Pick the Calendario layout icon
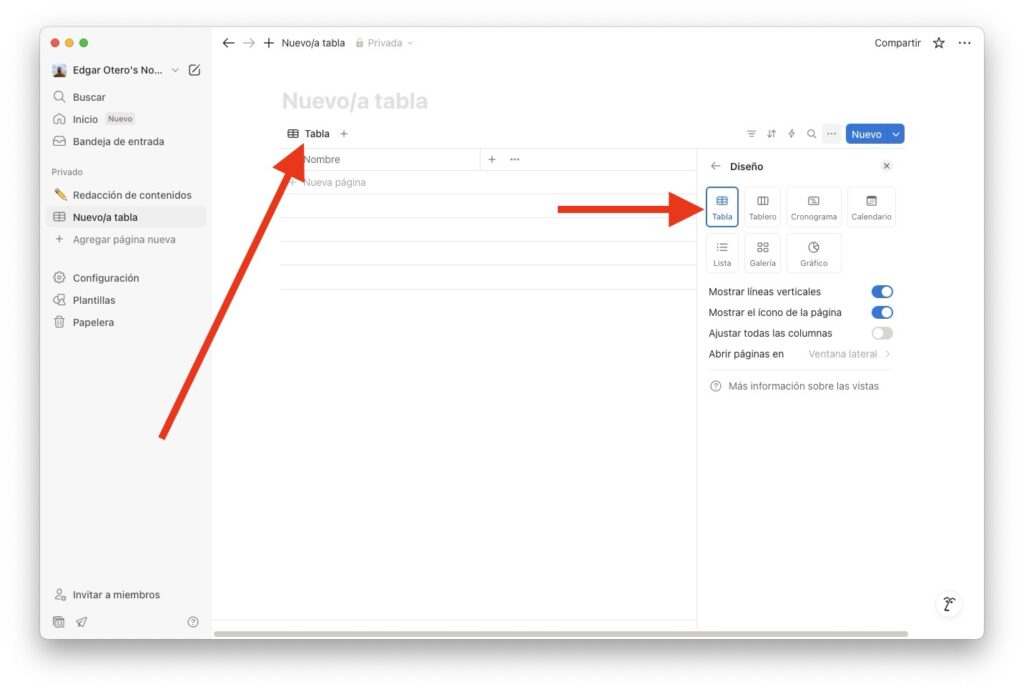This screenshot has width=1024, height=692. click(x=871, y=207)
